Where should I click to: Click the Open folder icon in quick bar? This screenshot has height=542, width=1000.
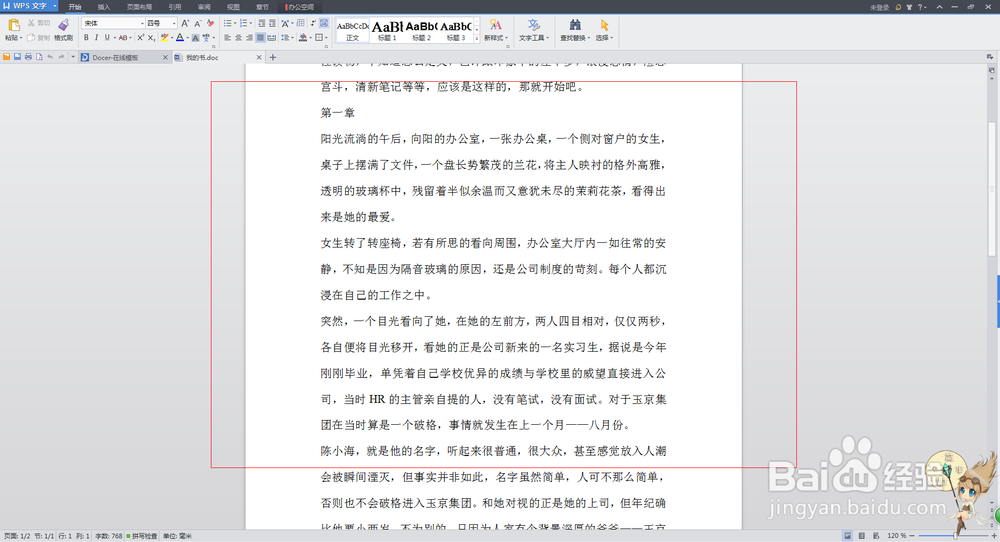[x=6, y=56]
